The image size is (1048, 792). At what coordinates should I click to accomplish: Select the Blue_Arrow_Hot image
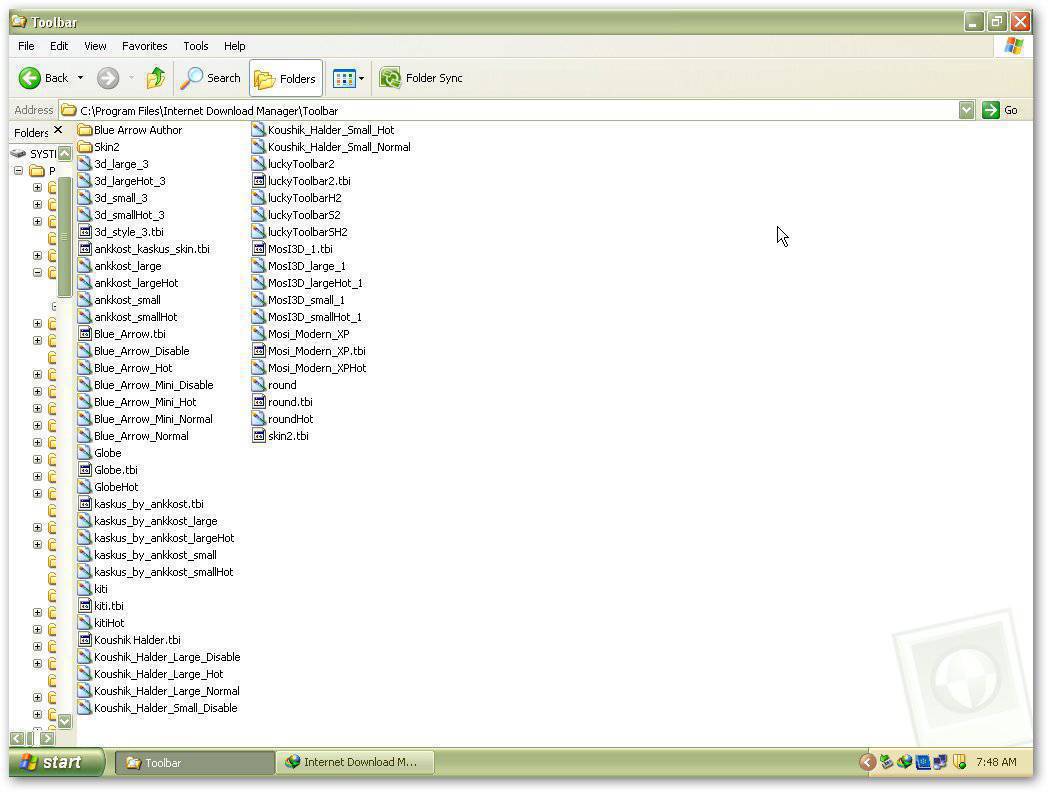(125, 368)
